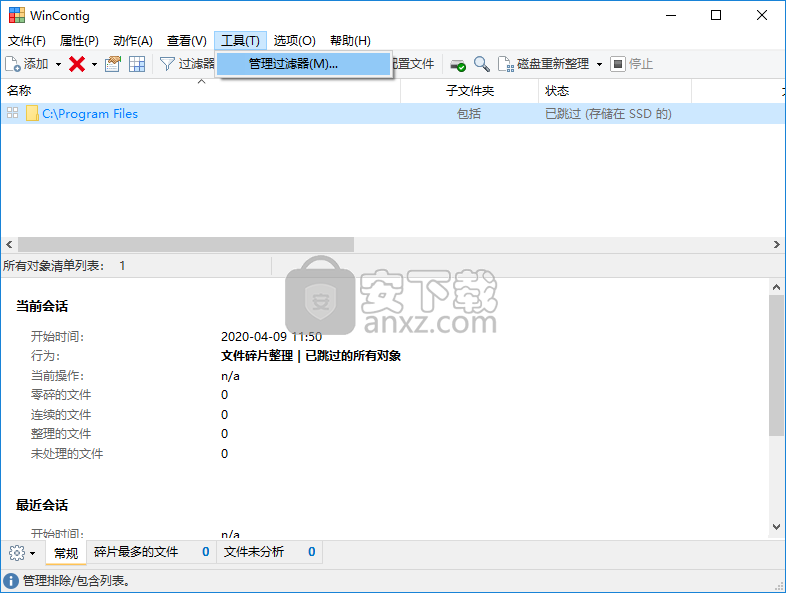Click the 停止 stop button
Screen dimensions: 786x593
pos(632,64)
